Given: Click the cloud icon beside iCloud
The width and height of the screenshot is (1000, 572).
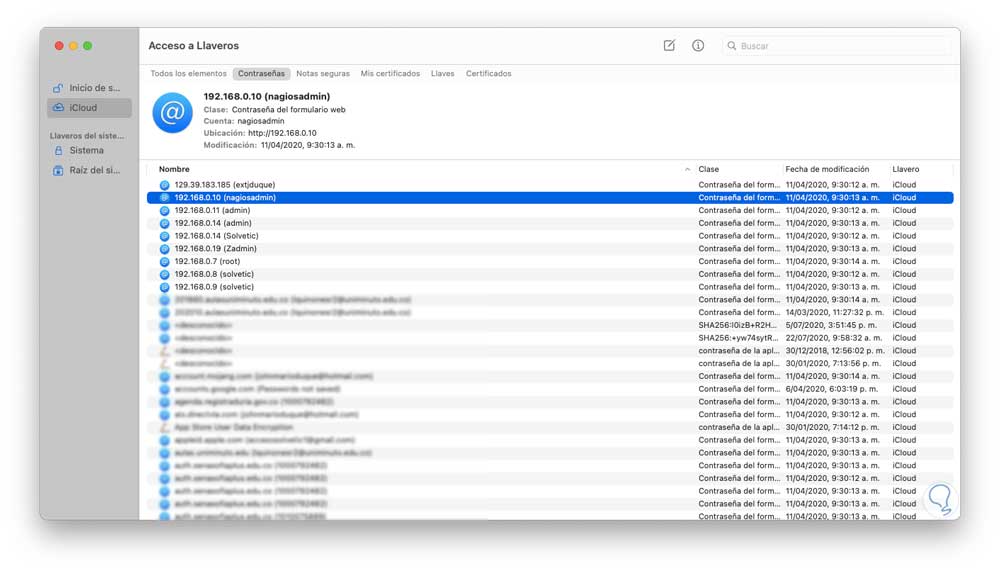Looking at the screenshot, I should (58, 108).
